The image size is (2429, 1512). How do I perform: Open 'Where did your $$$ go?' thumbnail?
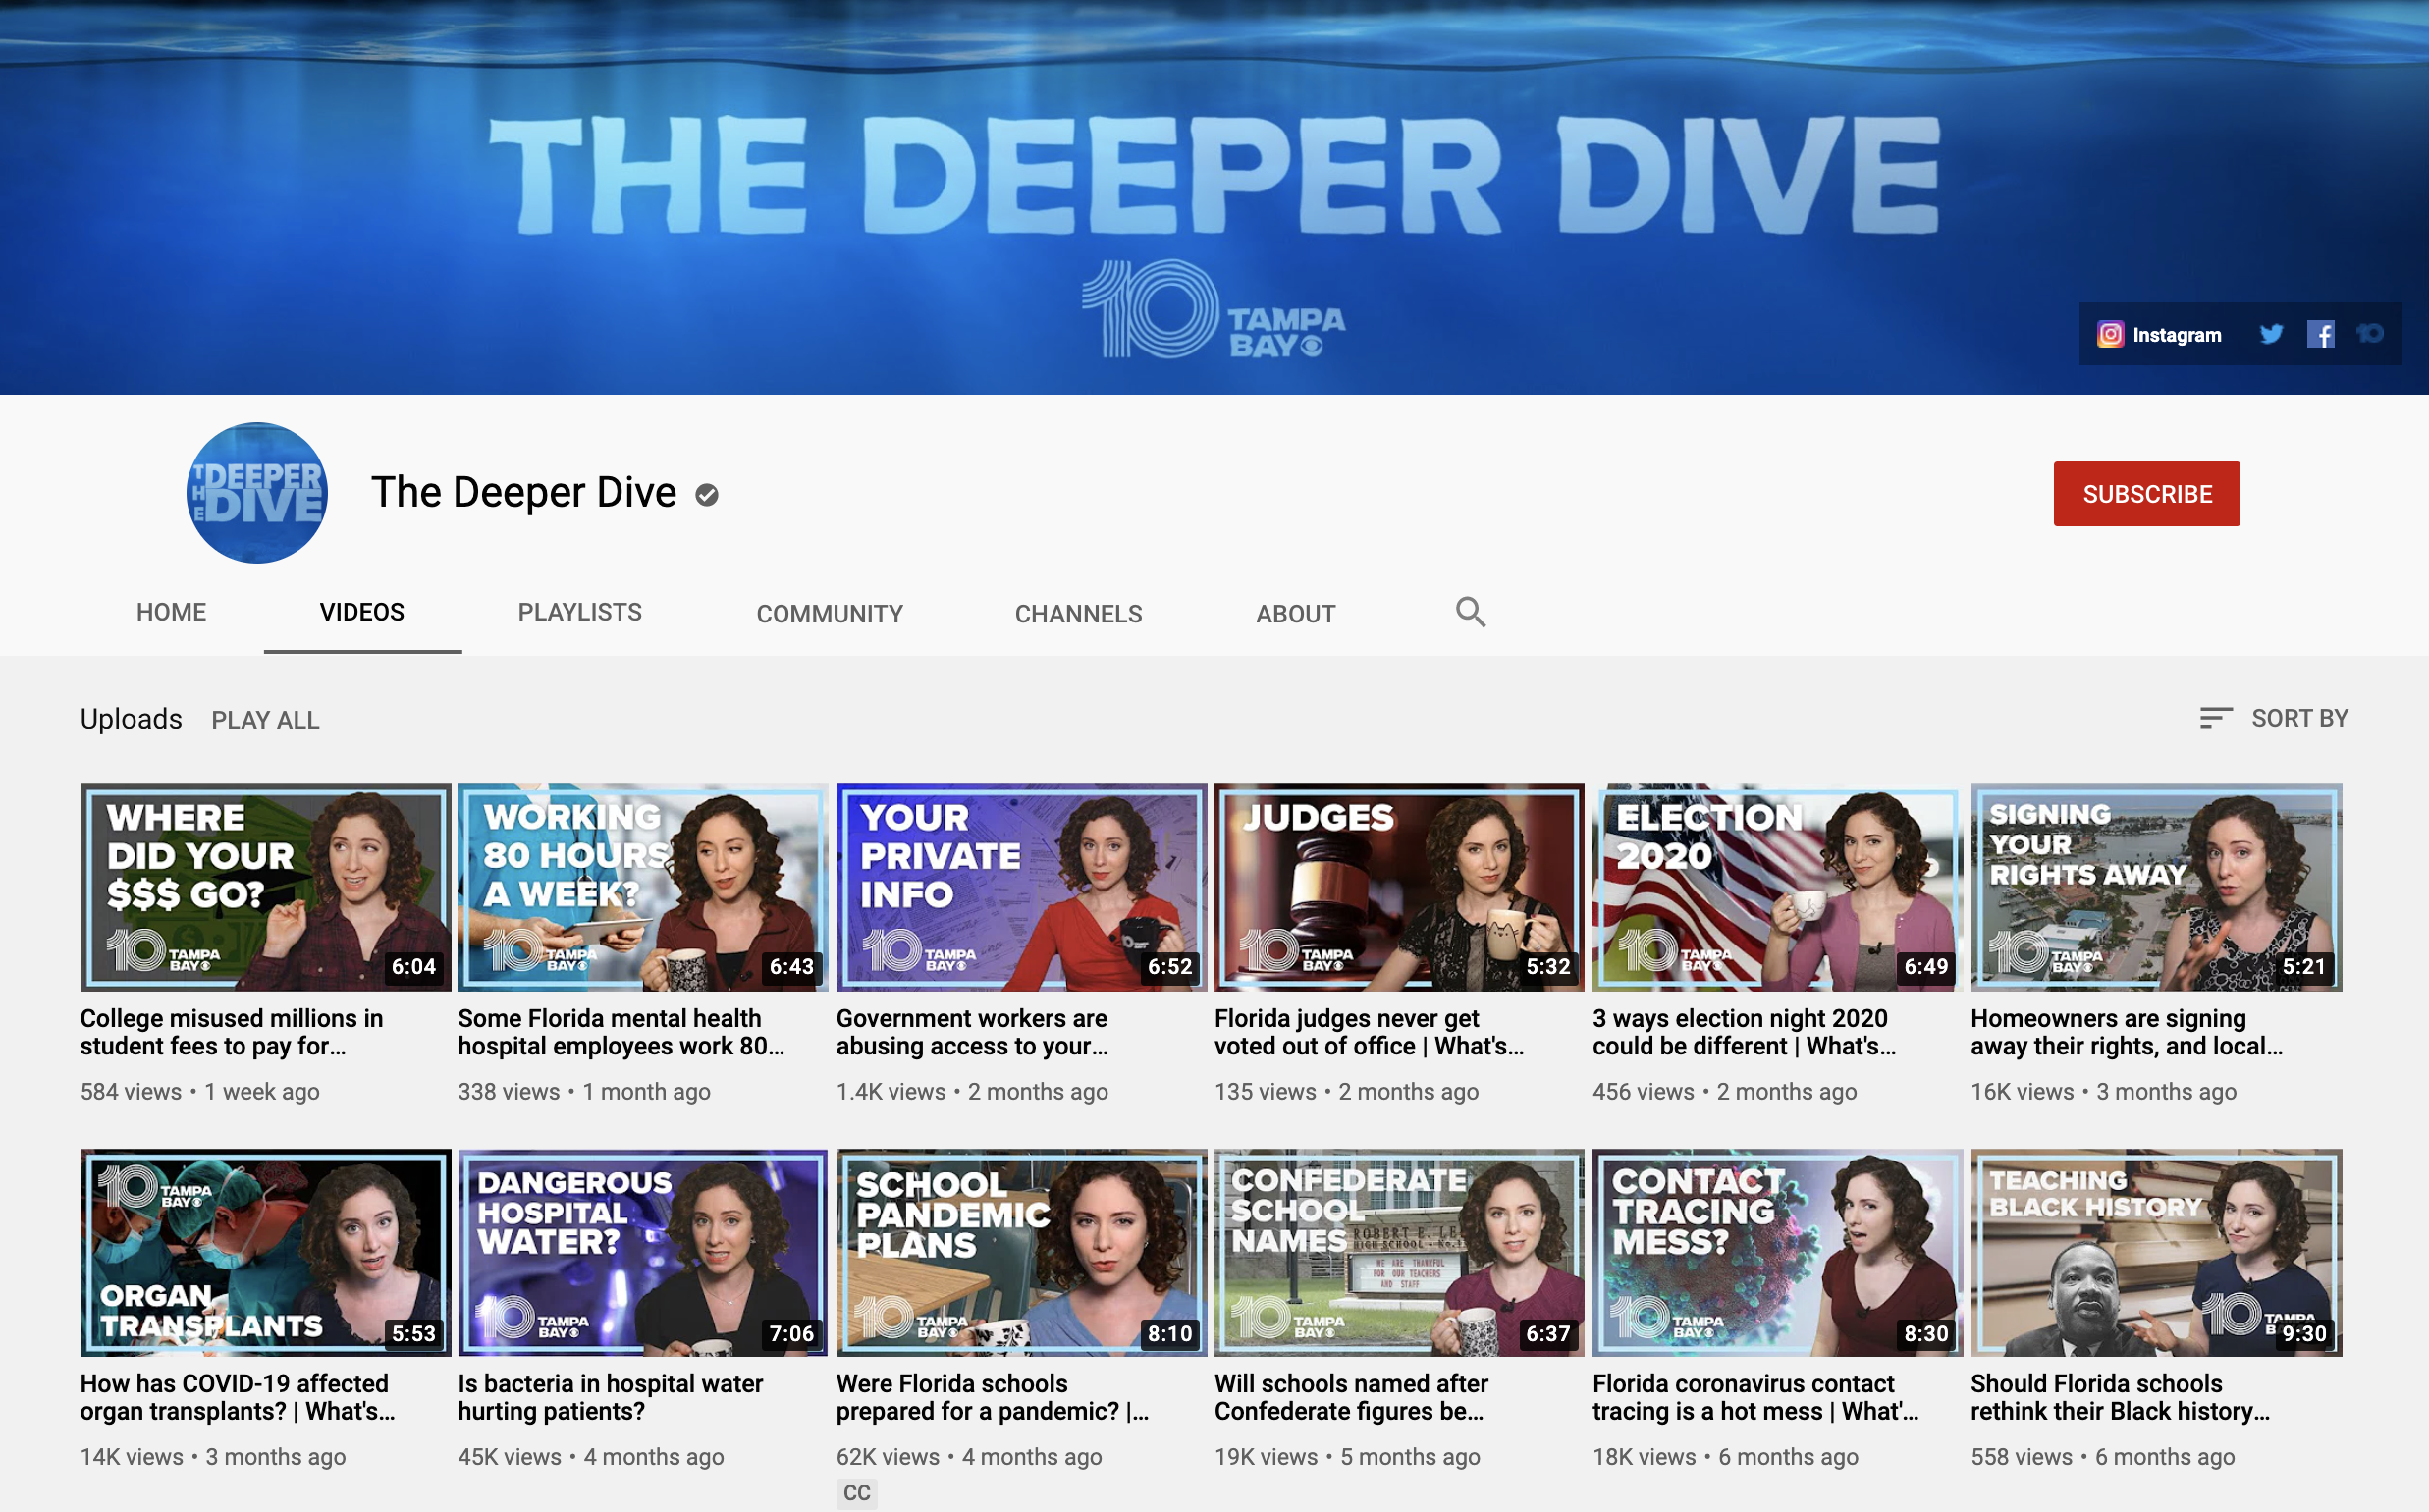(265, 887)
